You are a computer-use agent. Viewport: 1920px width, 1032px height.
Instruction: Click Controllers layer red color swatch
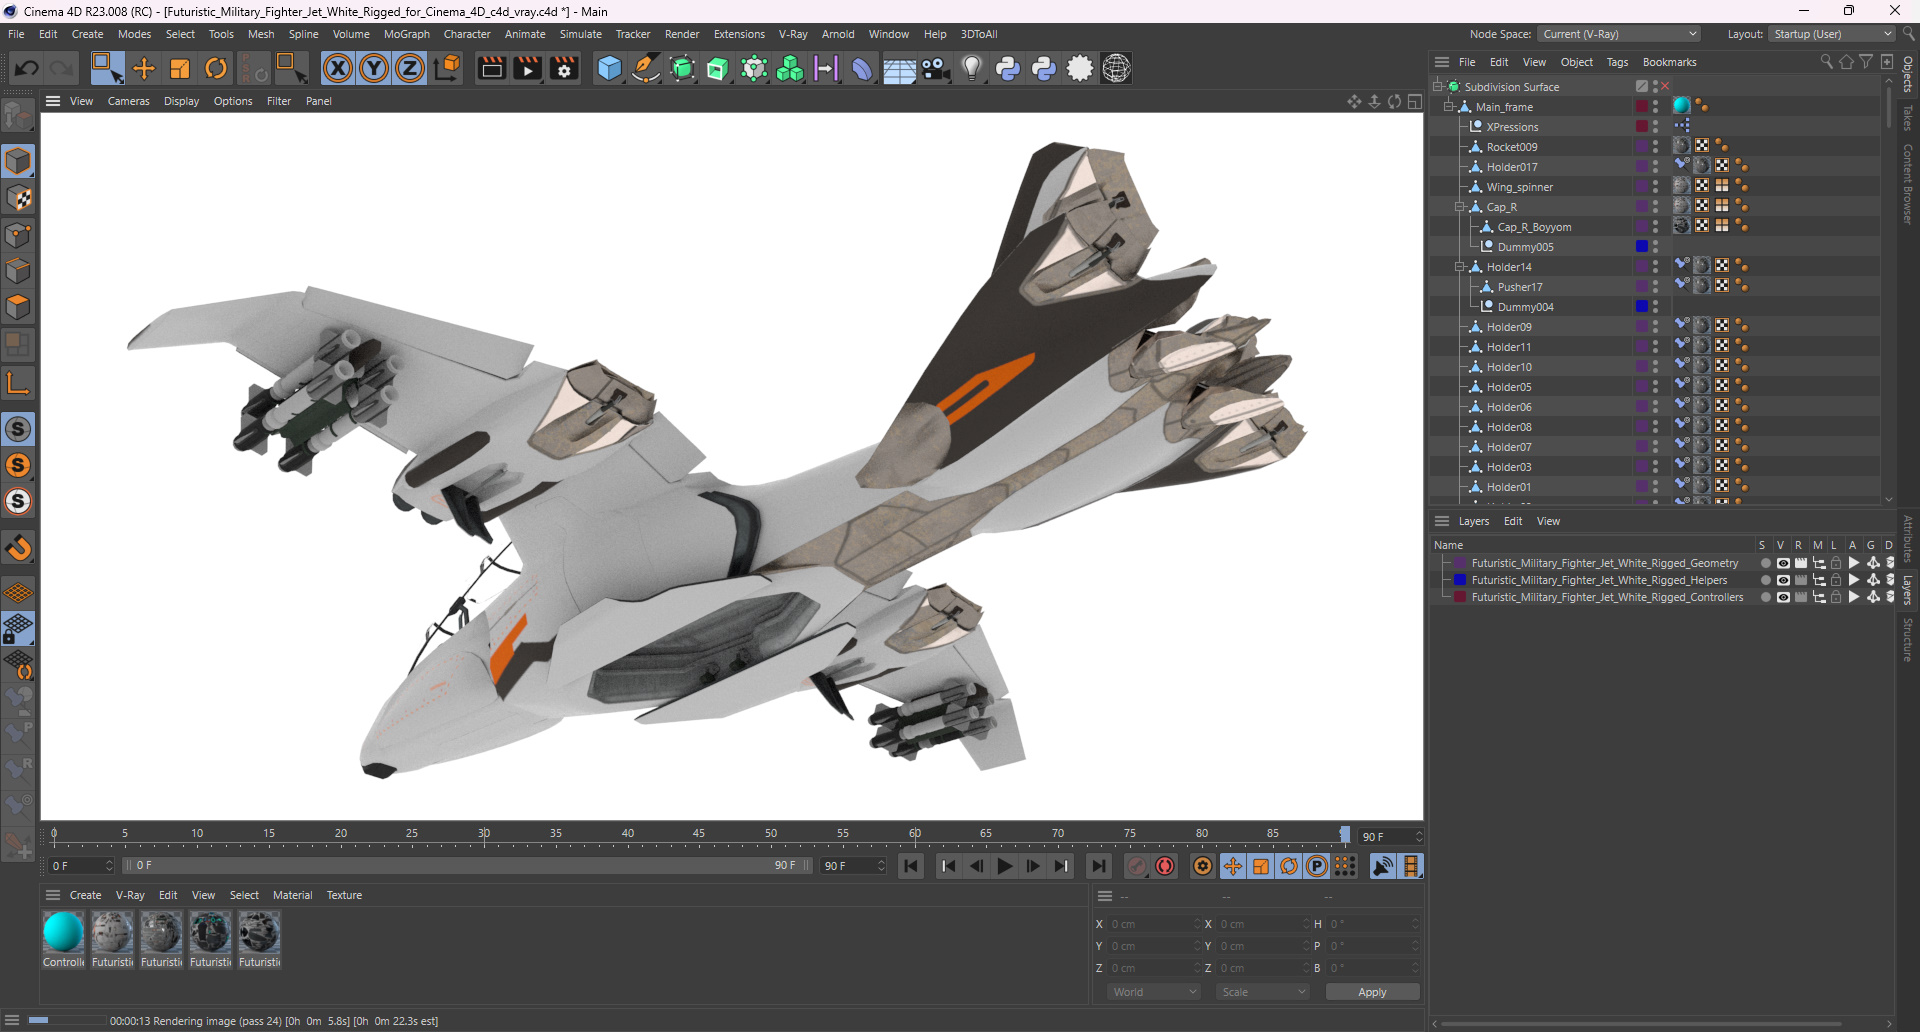point(1460,597)
